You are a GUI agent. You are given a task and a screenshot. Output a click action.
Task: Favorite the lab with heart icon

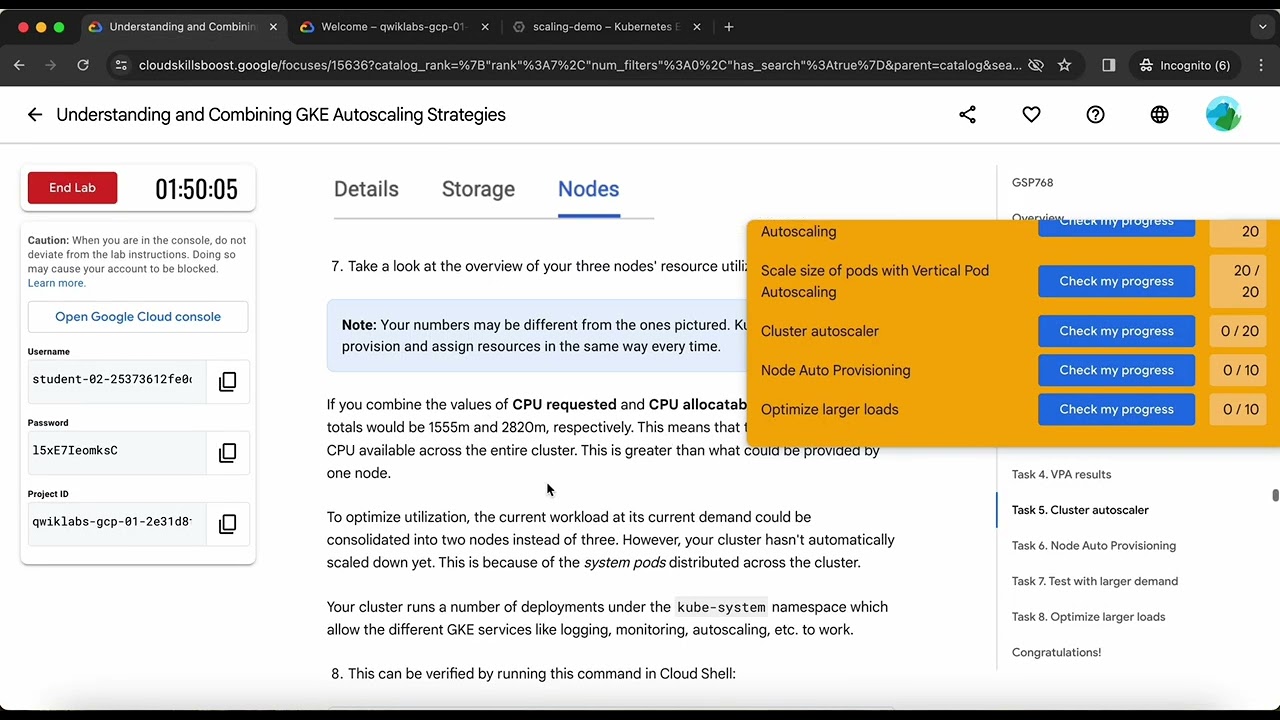click(x=1031, y=115)
